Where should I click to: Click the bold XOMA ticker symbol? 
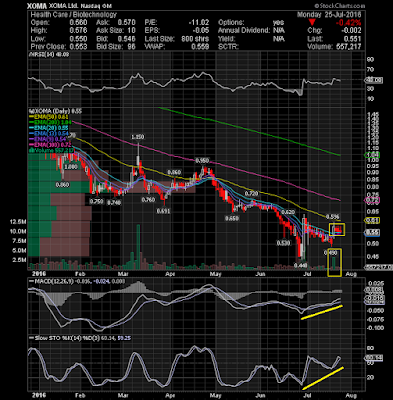click(x=36, y=6)
